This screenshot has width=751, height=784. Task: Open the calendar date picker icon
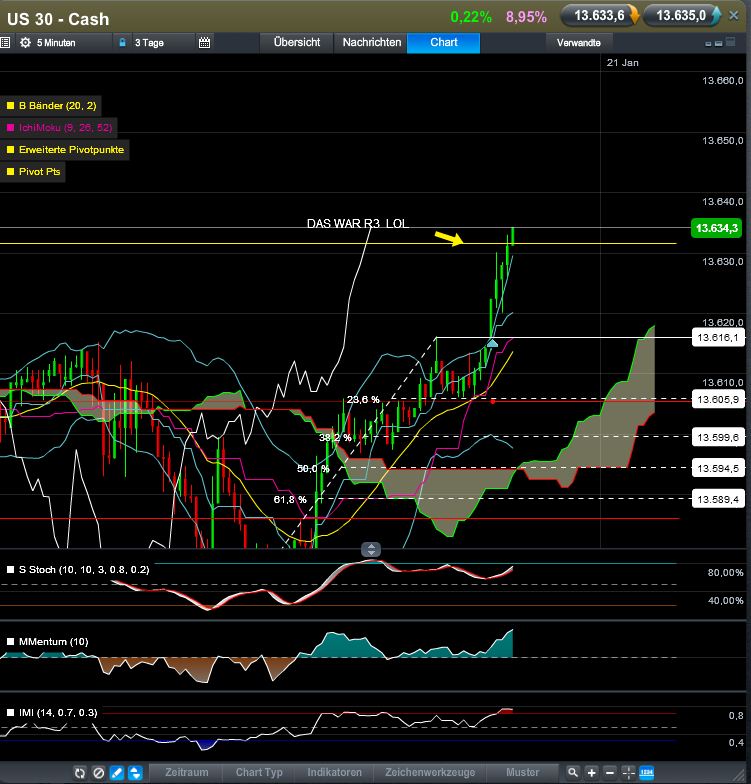[x=205, y=43]
